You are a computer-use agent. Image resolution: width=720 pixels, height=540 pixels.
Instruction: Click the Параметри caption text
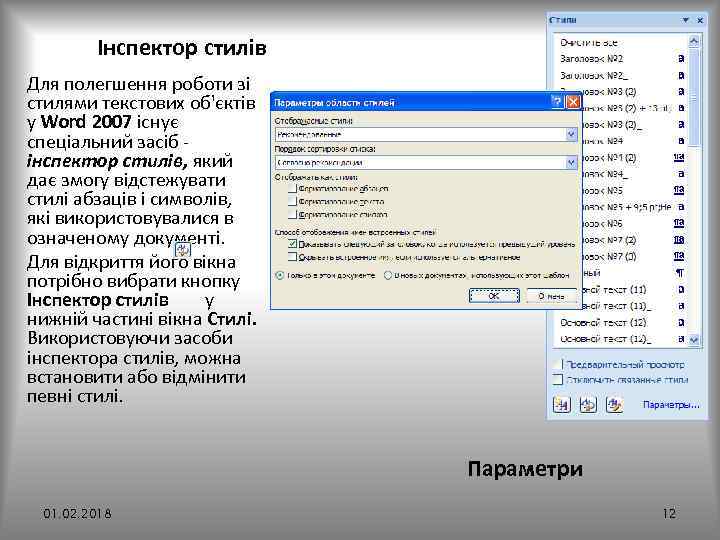click(x=525, y=469)
